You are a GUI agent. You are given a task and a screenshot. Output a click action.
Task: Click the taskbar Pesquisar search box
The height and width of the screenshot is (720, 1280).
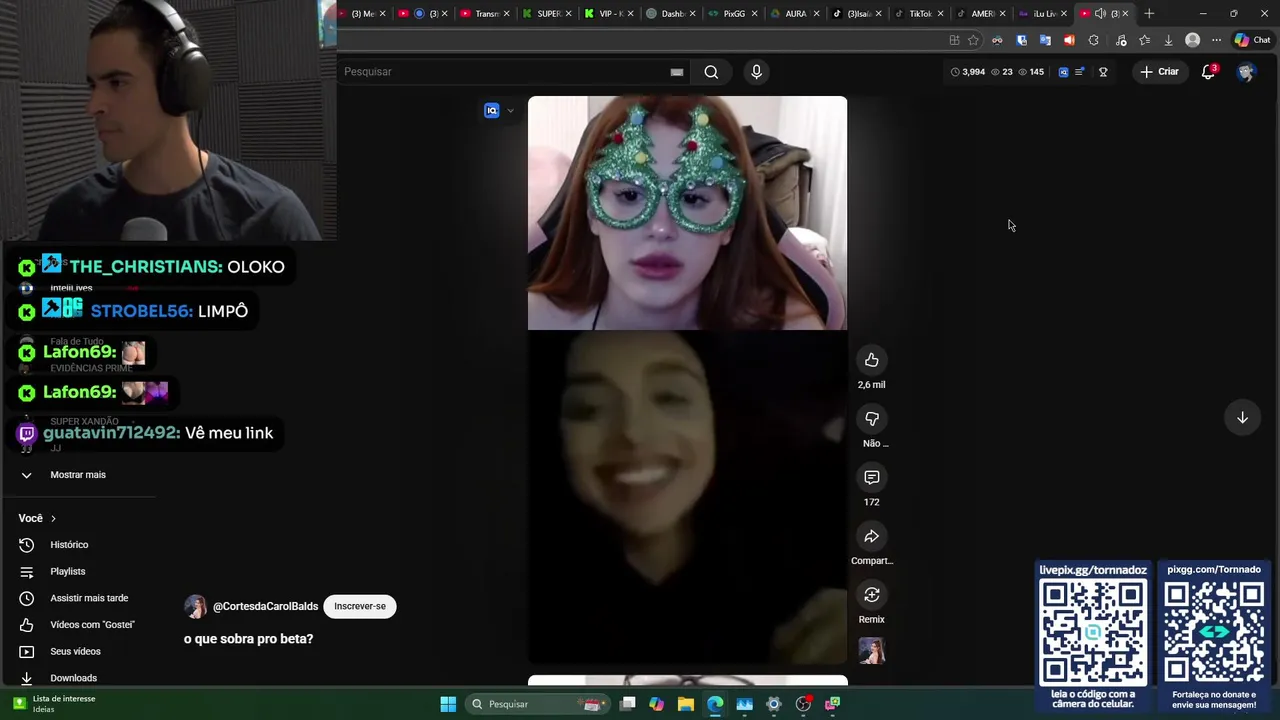pos(539,704)
